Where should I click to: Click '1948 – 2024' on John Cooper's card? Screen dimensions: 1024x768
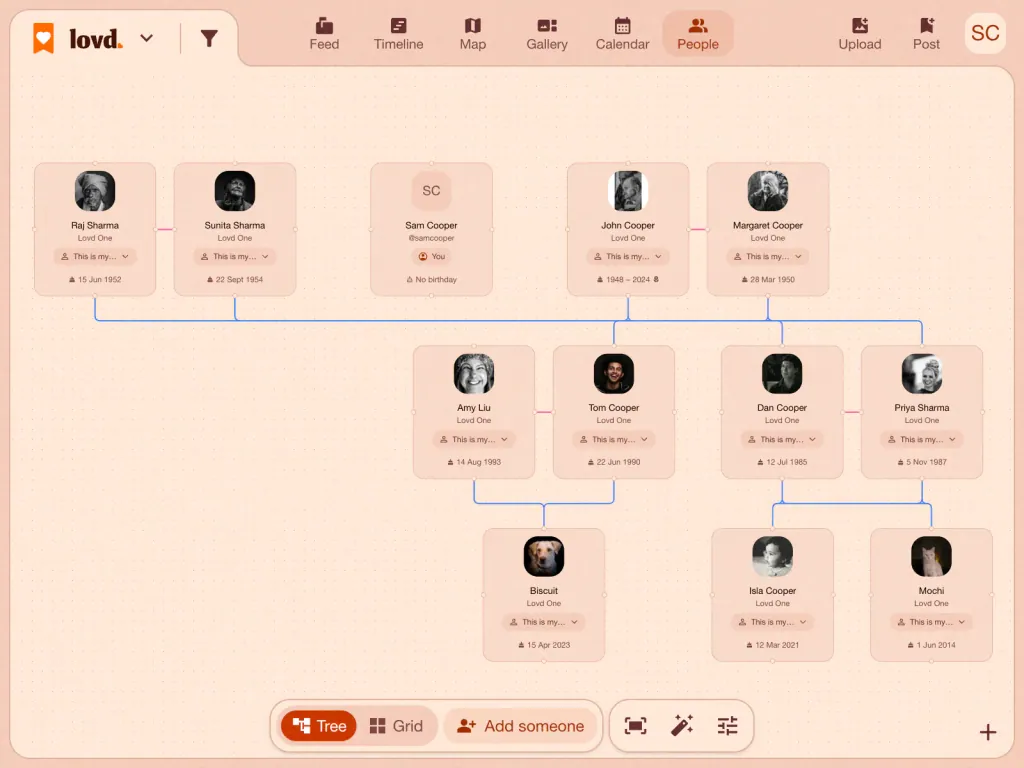click(628, 280)
